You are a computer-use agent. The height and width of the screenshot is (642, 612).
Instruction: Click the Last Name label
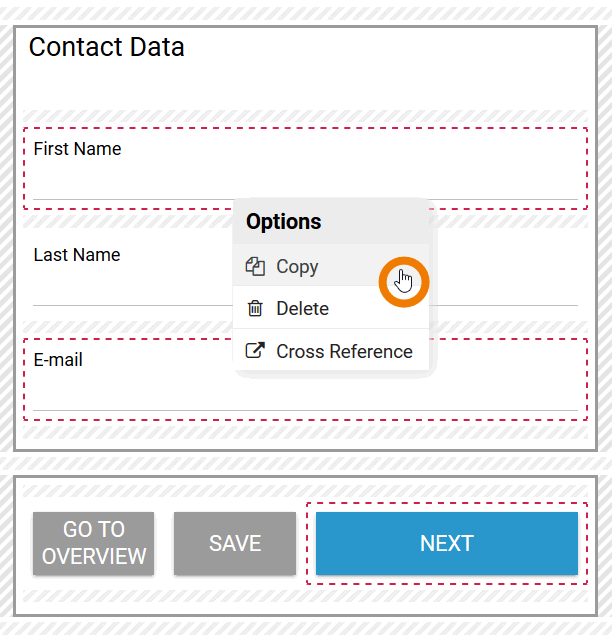tap(76, 255)
